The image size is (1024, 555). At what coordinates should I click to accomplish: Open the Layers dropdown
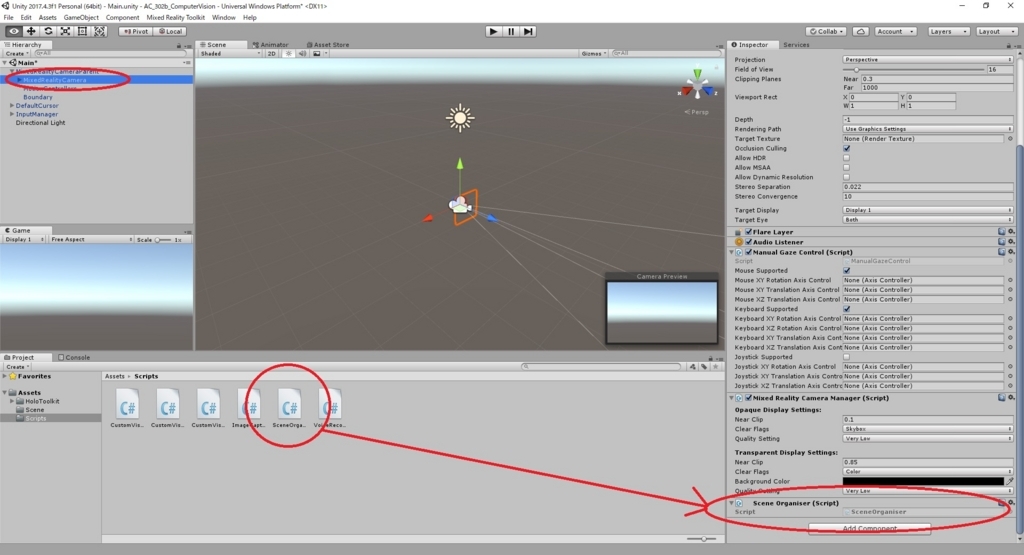click(948, 31)
